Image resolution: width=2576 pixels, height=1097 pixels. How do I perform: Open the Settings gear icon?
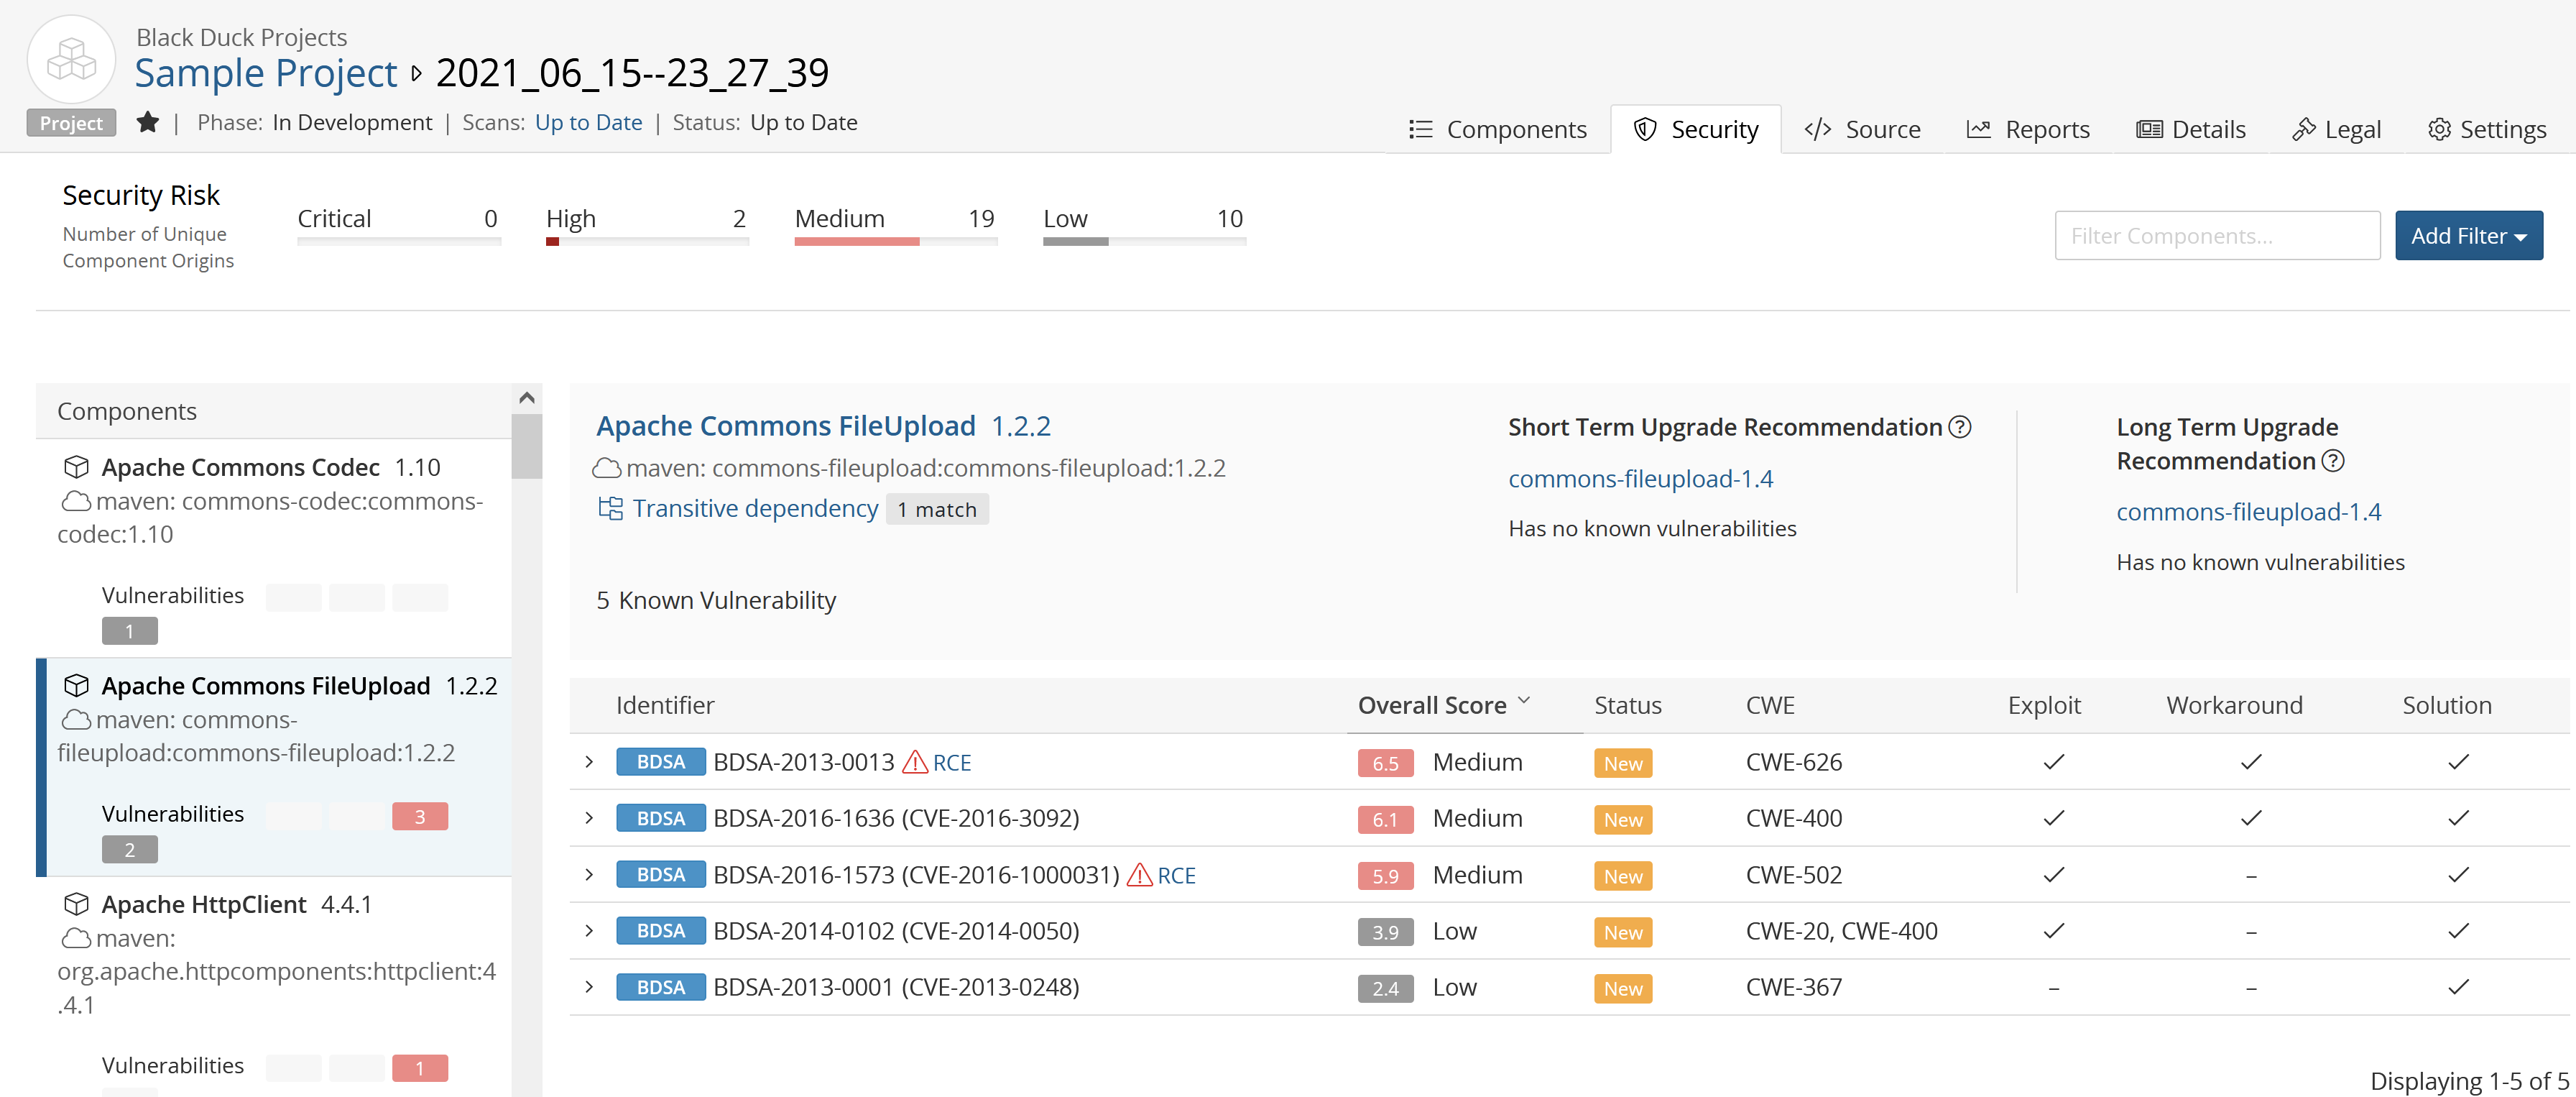[x=2437, y=127]
